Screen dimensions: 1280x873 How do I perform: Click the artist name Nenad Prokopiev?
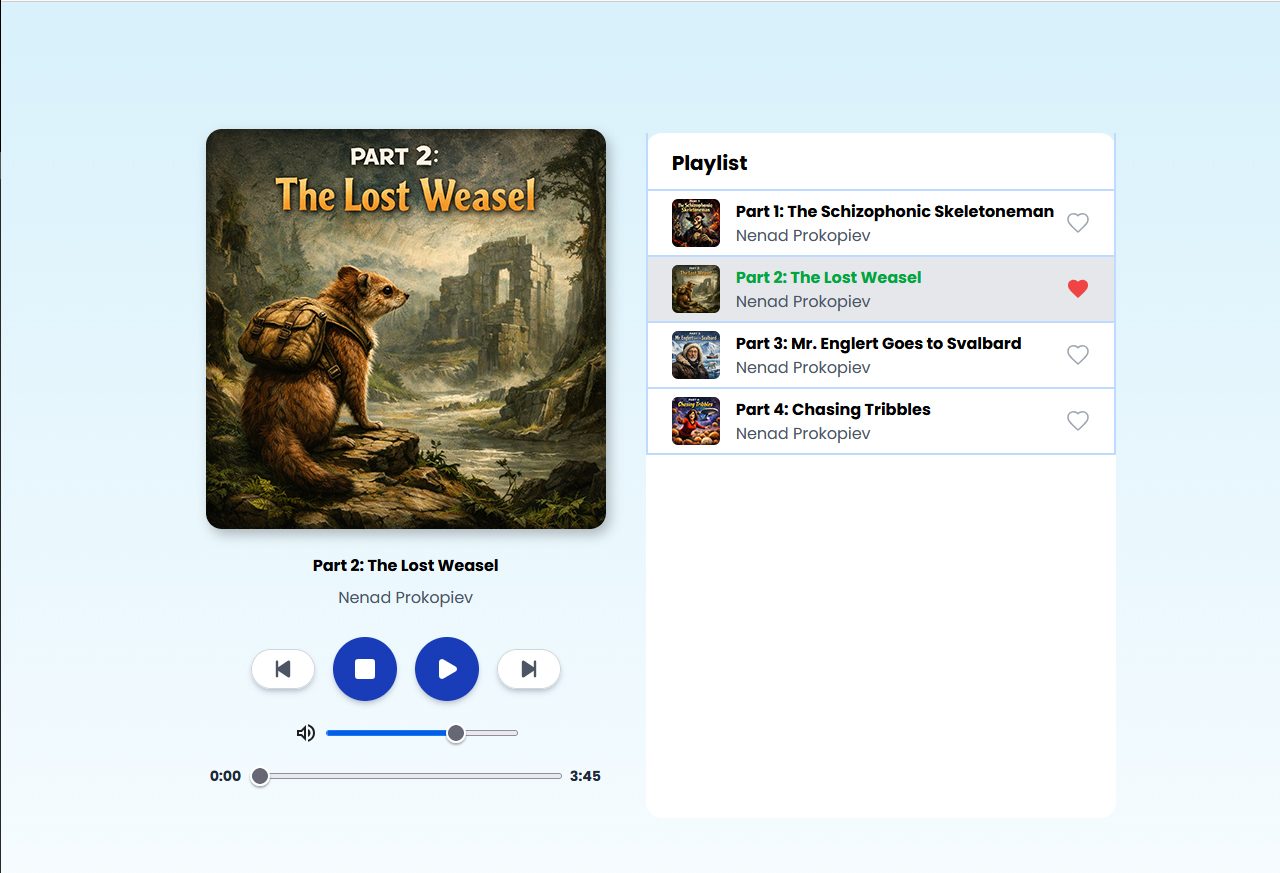(x=405, y=597)
